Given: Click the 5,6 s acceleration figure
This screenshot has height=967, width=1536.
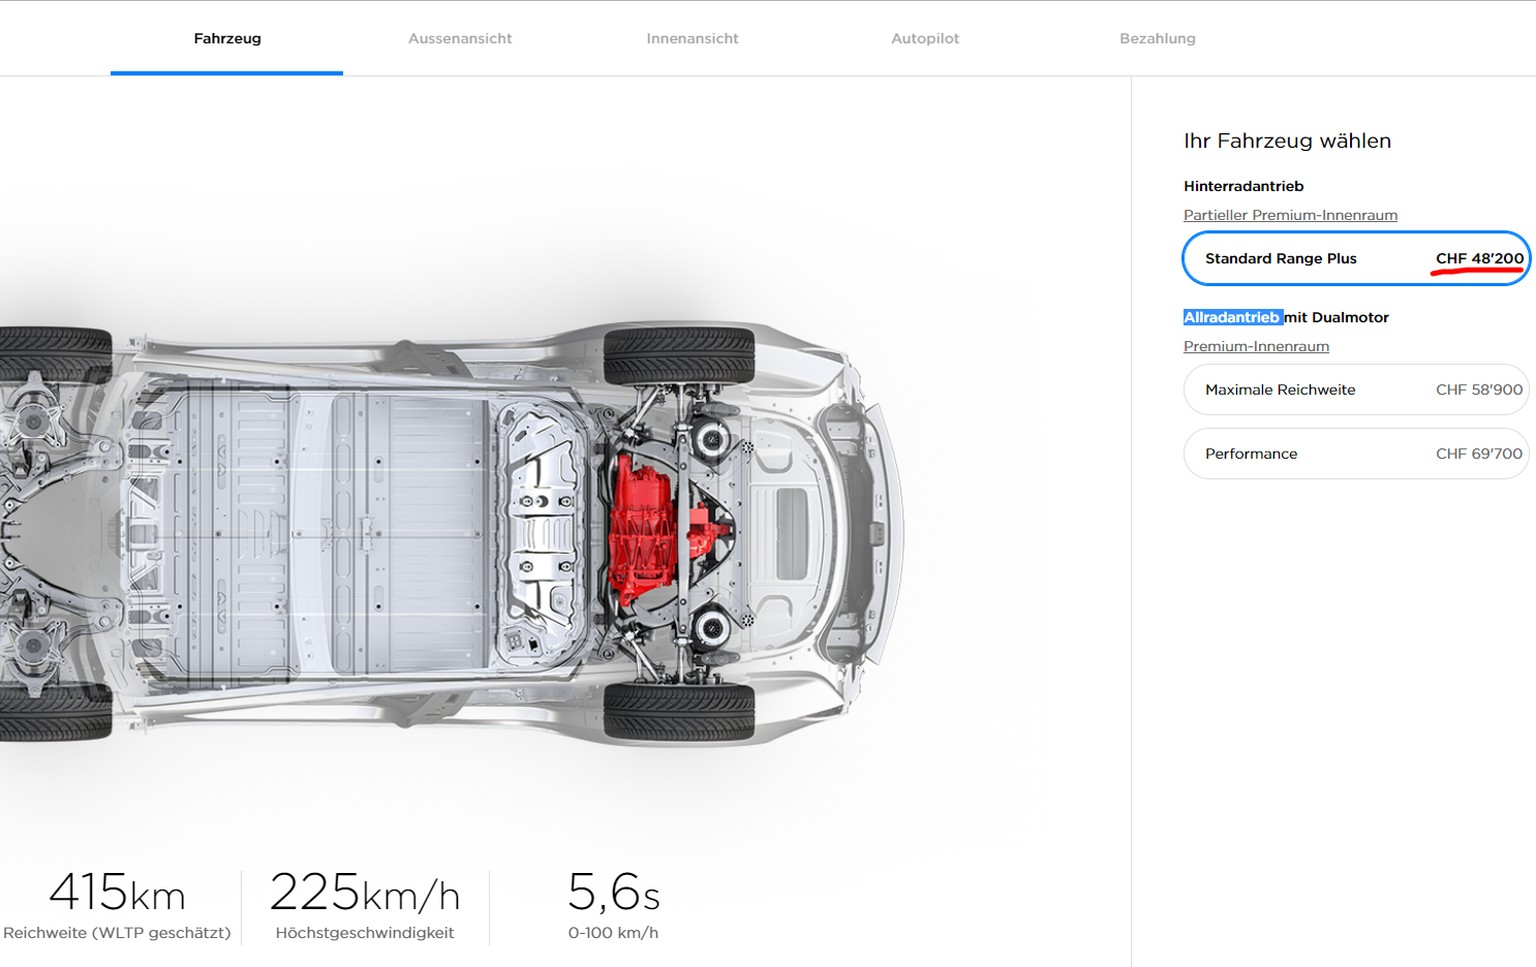Looking at the screenshot, I should point(613,893).
